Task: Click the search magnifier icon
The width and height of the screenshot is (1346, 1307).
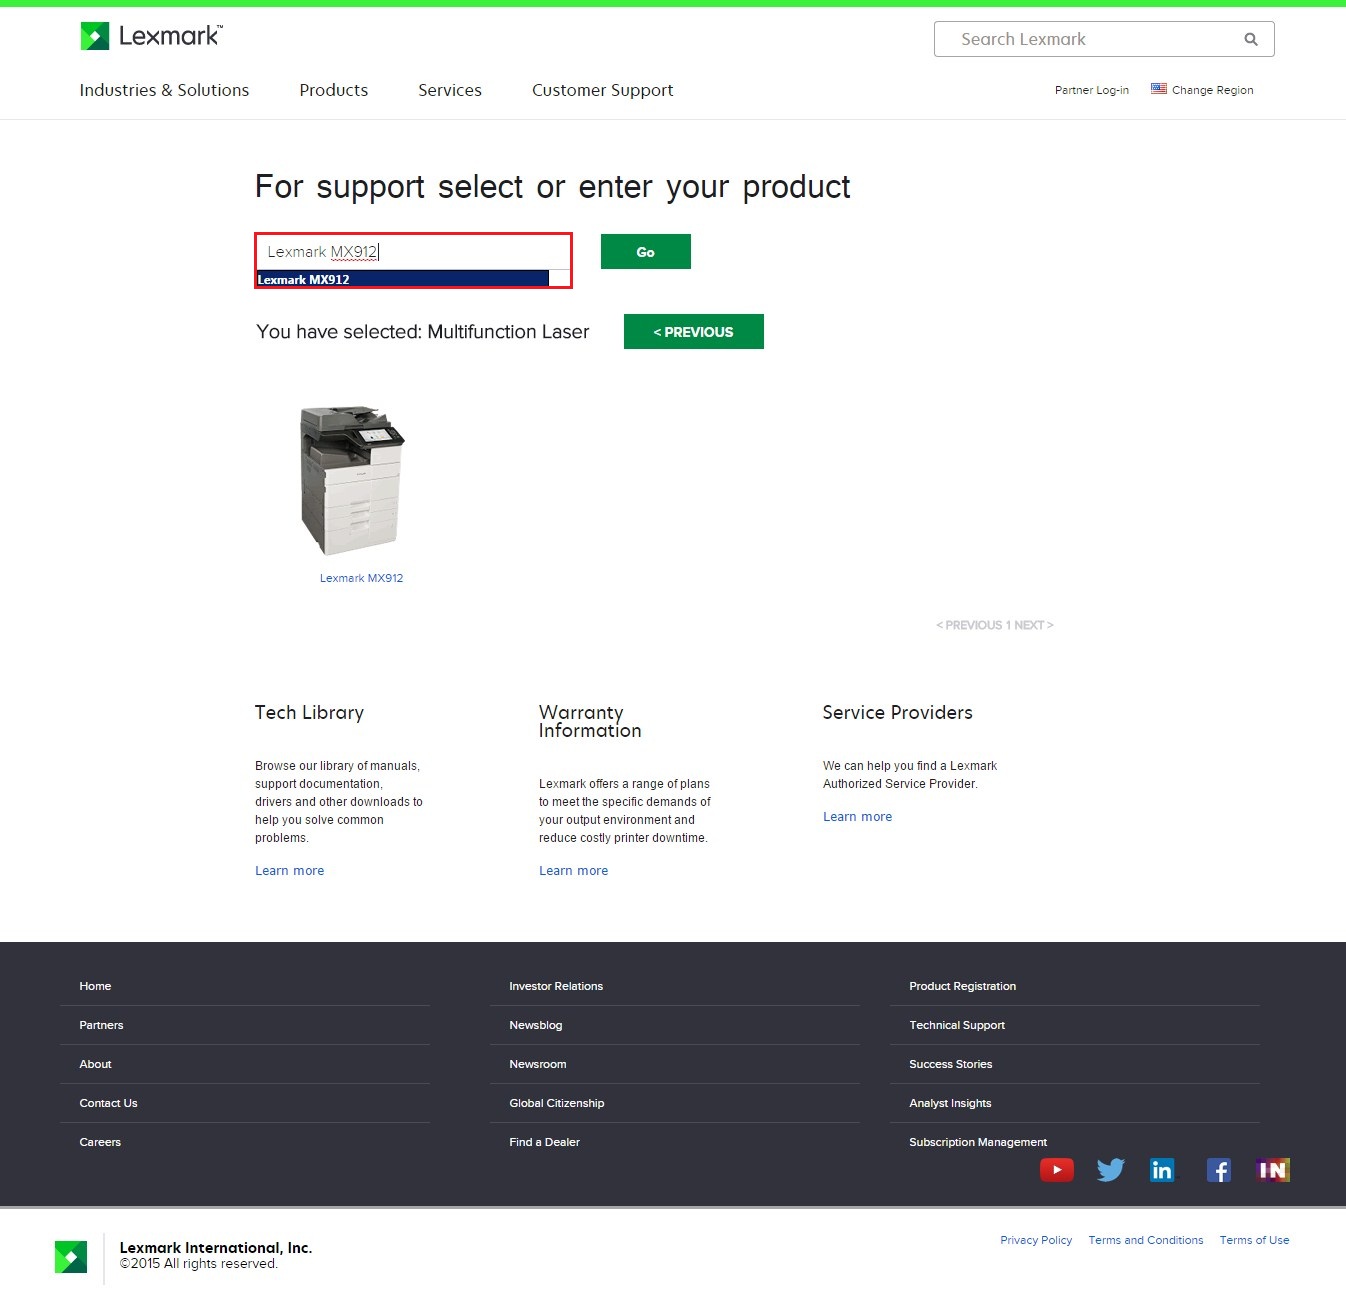Action: (1251, 39)
